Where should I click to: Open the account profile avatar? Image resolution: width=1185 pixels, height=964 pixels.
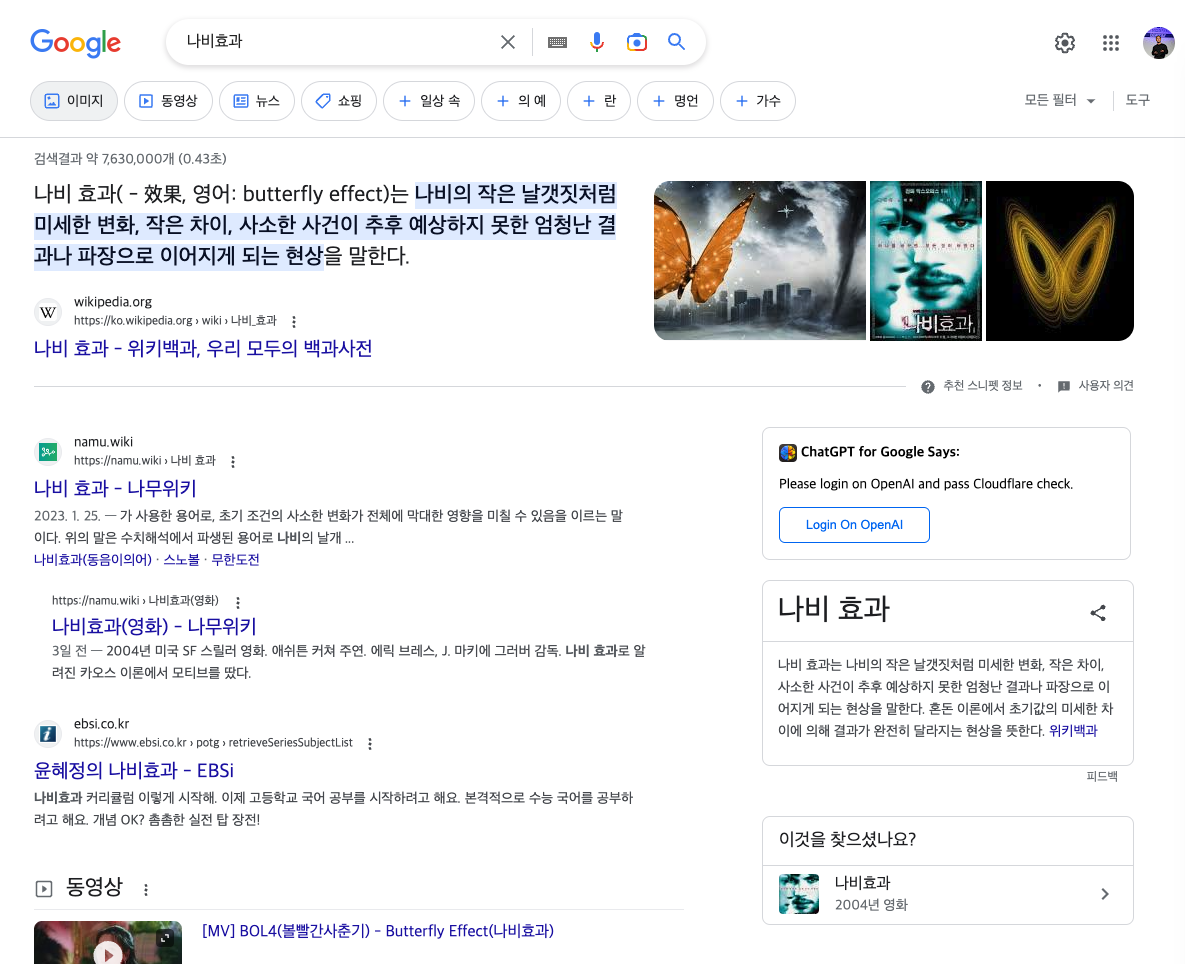click(x=1159, y=43)
